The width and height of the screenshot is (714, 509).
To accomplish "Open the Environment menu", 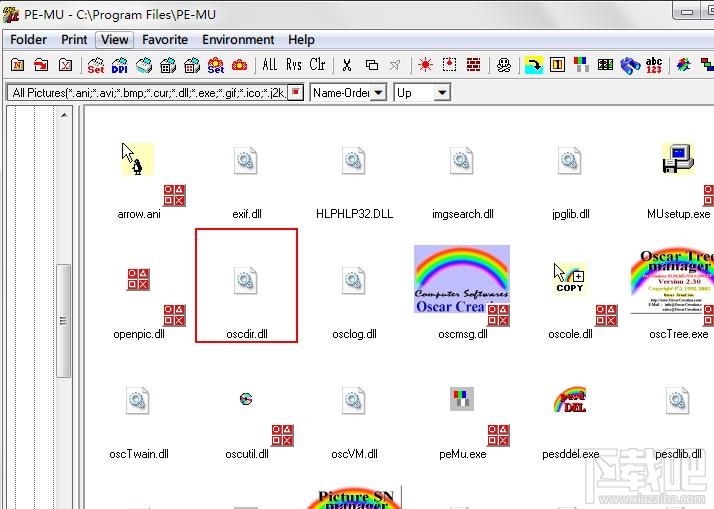I will (238, 40).
